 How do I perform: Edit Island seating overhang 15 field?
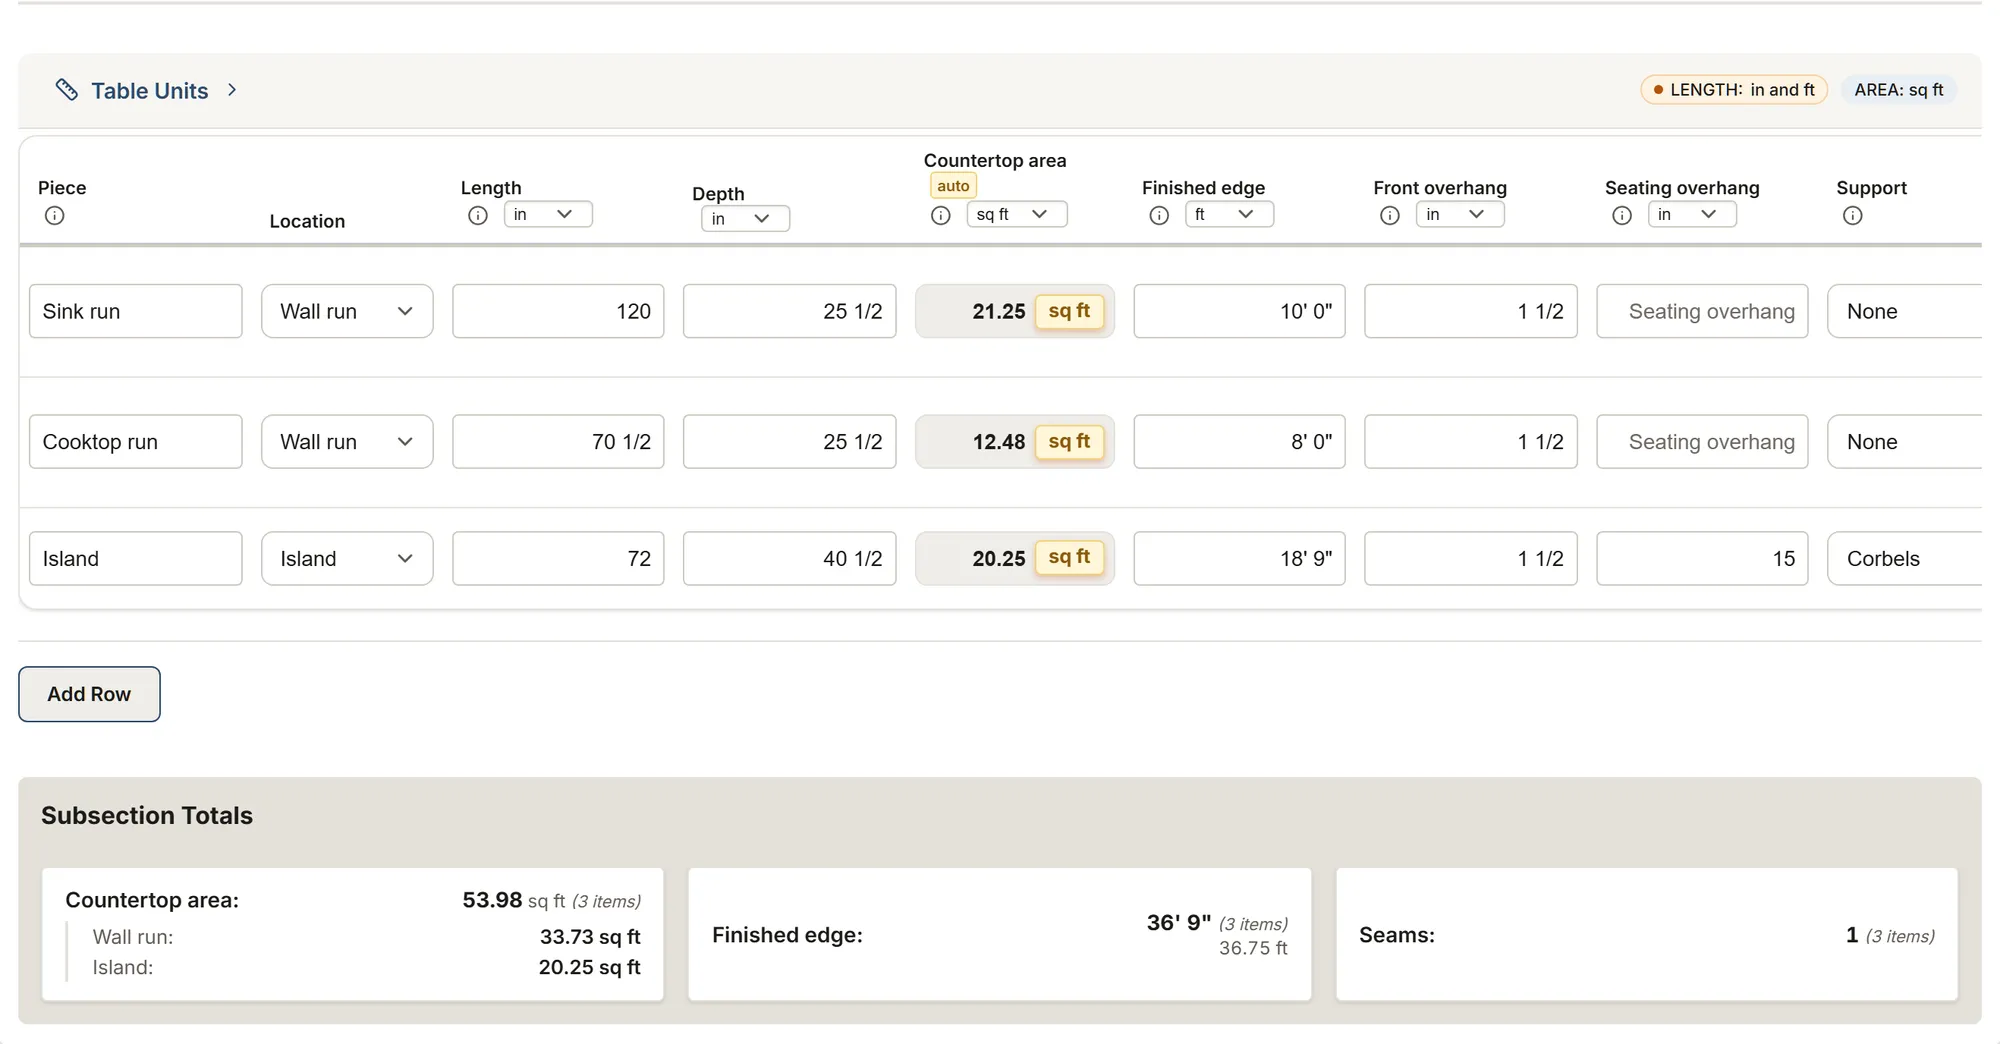coord(1702,559)
